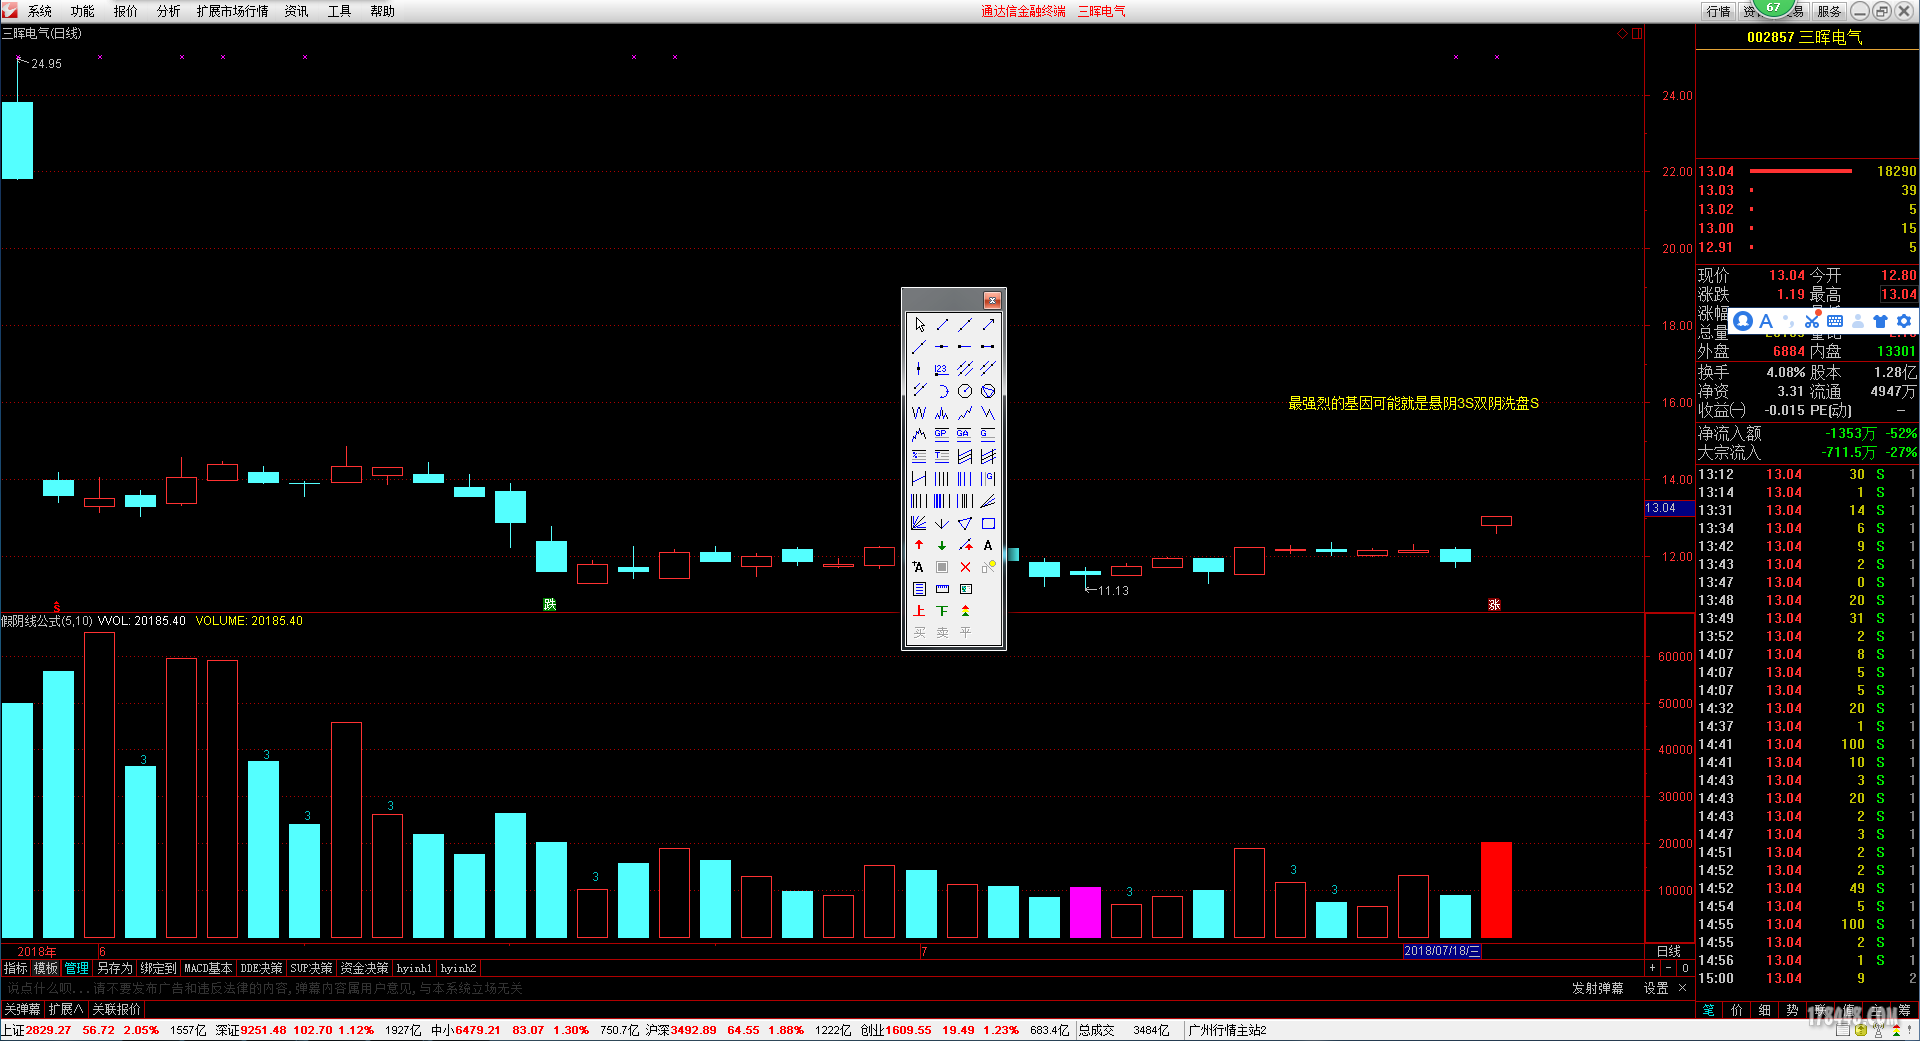1920x1041 pixels.
Task: Click the 服务 button at top right
Action: click(1829, 11)
